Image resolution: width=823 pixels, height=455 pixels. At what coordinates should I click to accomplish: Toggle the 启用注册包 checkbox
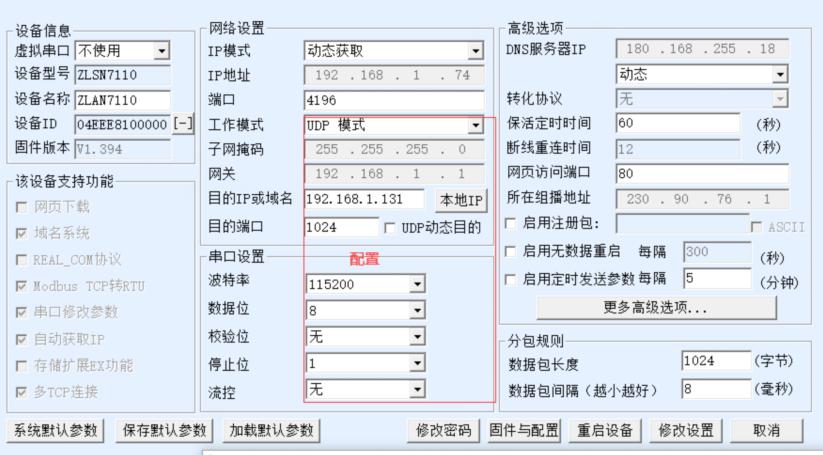[x=511, y=223]
